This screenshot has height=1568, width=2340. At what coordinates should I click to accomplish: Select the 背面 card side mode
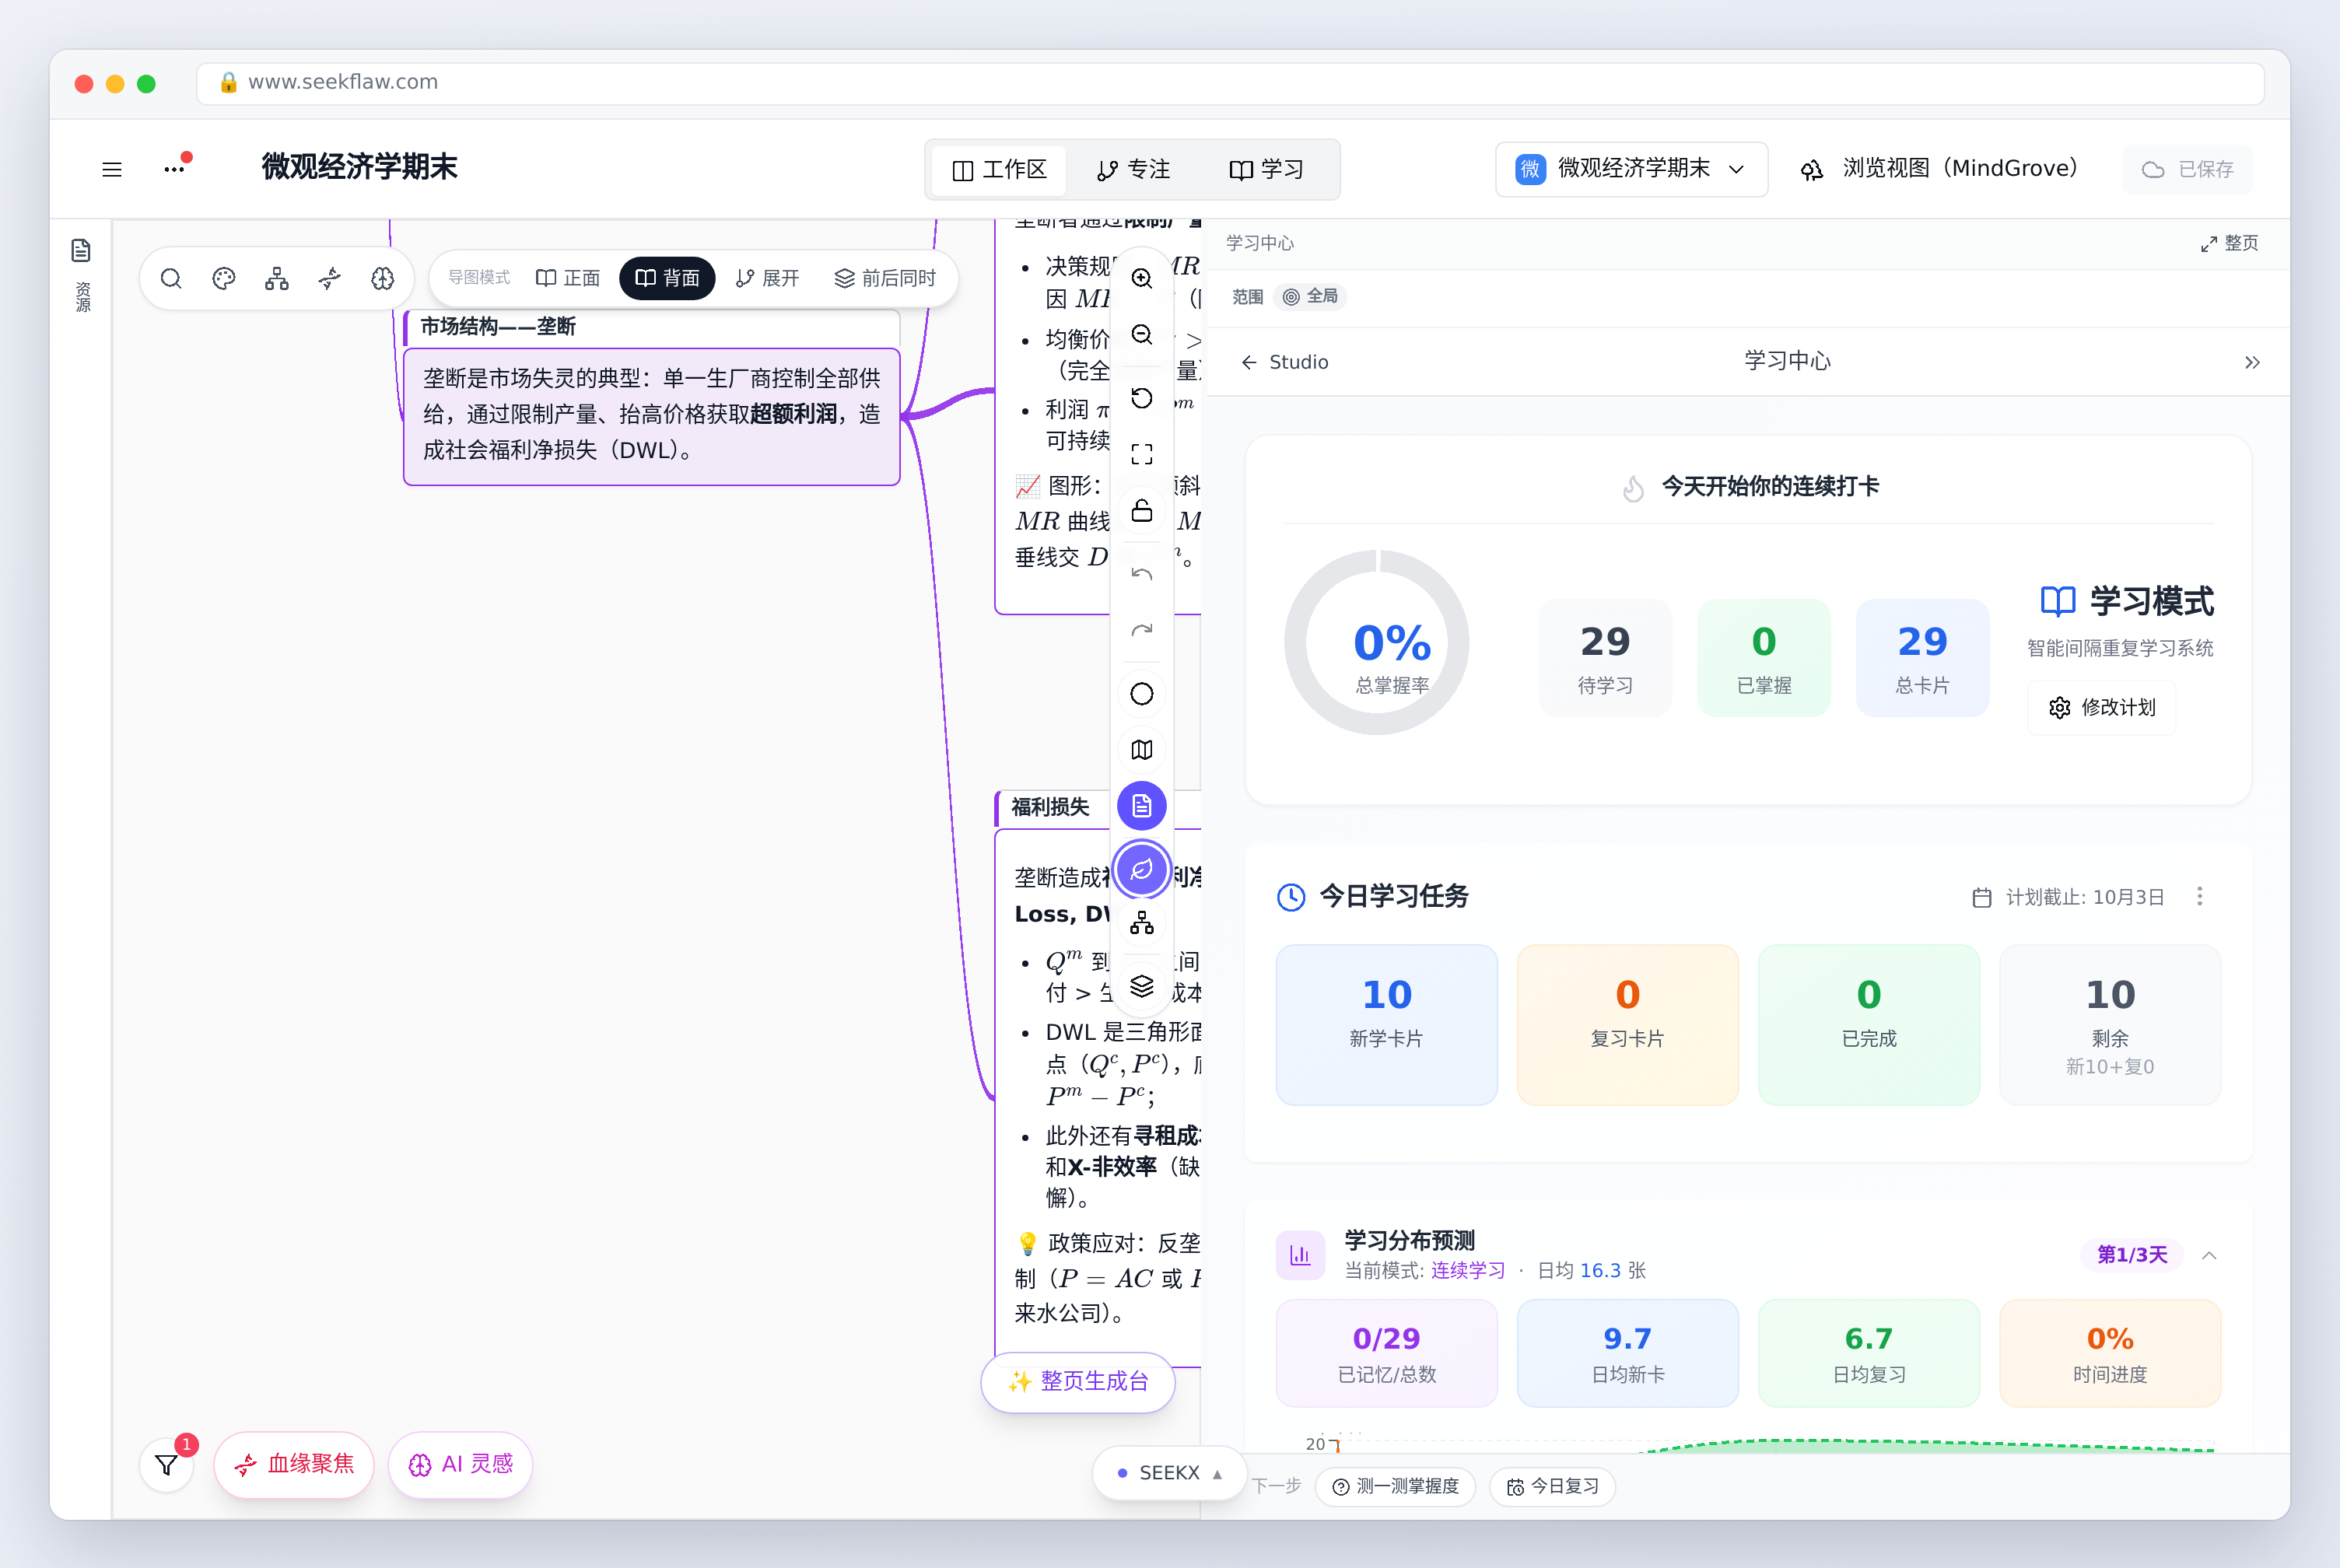tap(667, 278)
